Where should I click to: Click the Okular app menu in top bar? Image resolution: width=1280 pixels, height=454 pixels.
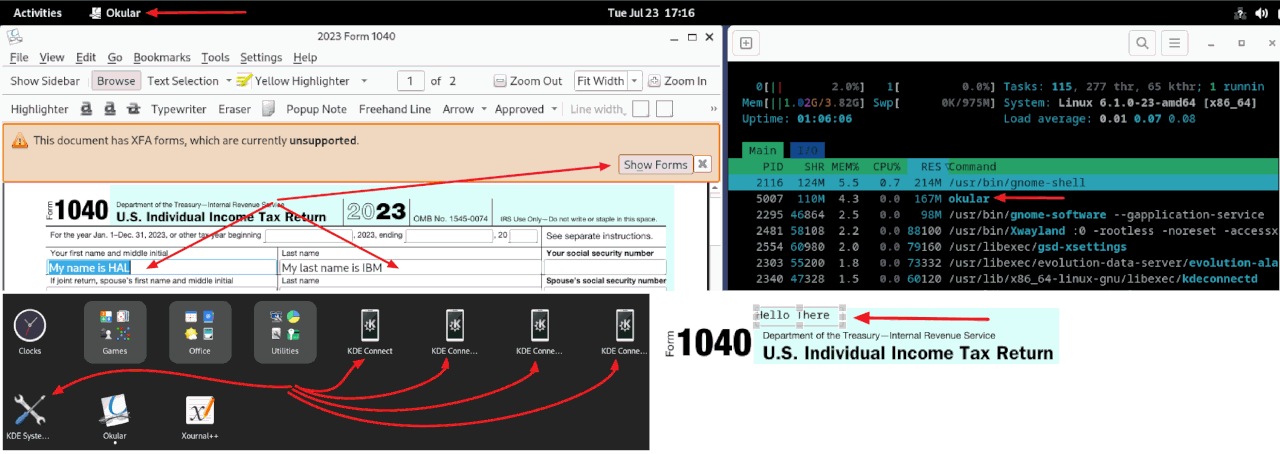[x=115, y=13]
